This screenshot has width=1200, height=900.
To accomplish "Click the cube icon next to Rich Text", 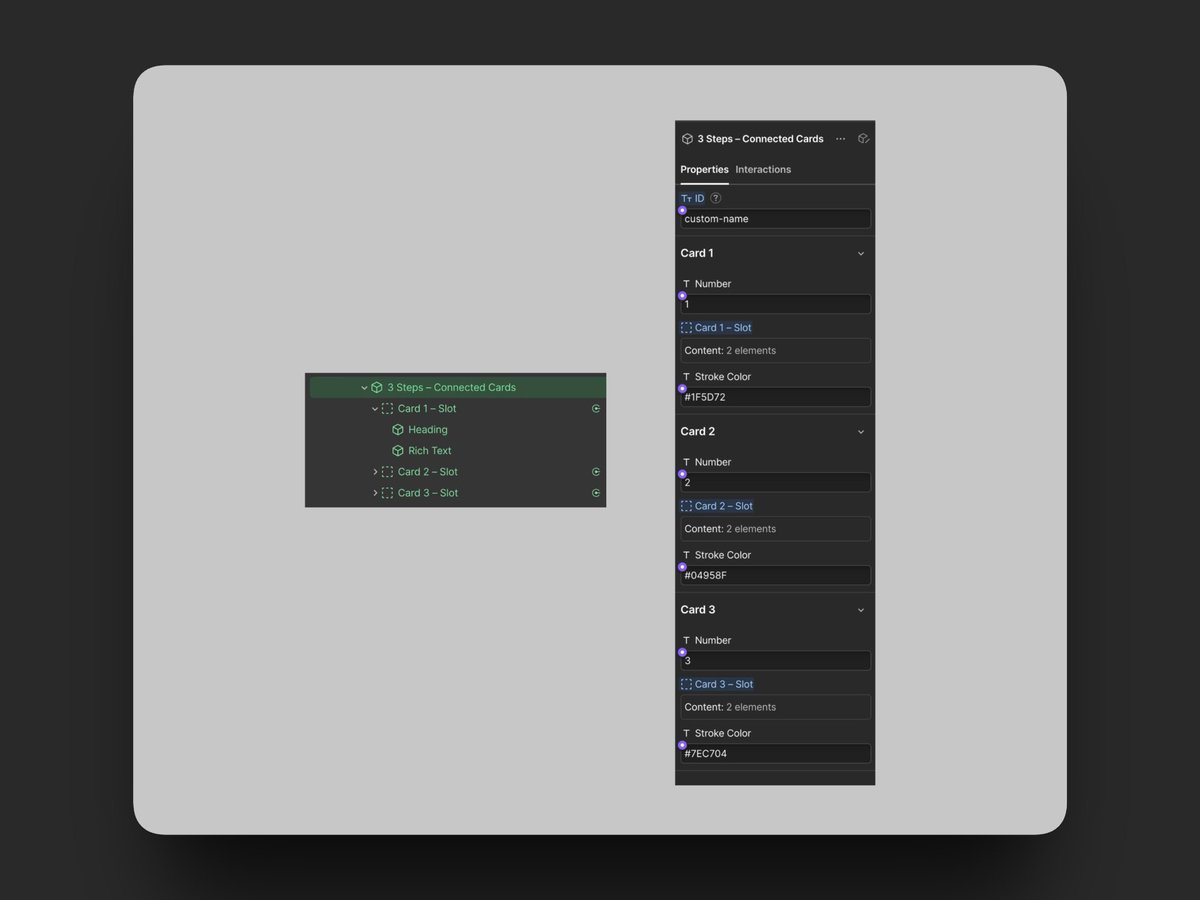I will [398, 450].
